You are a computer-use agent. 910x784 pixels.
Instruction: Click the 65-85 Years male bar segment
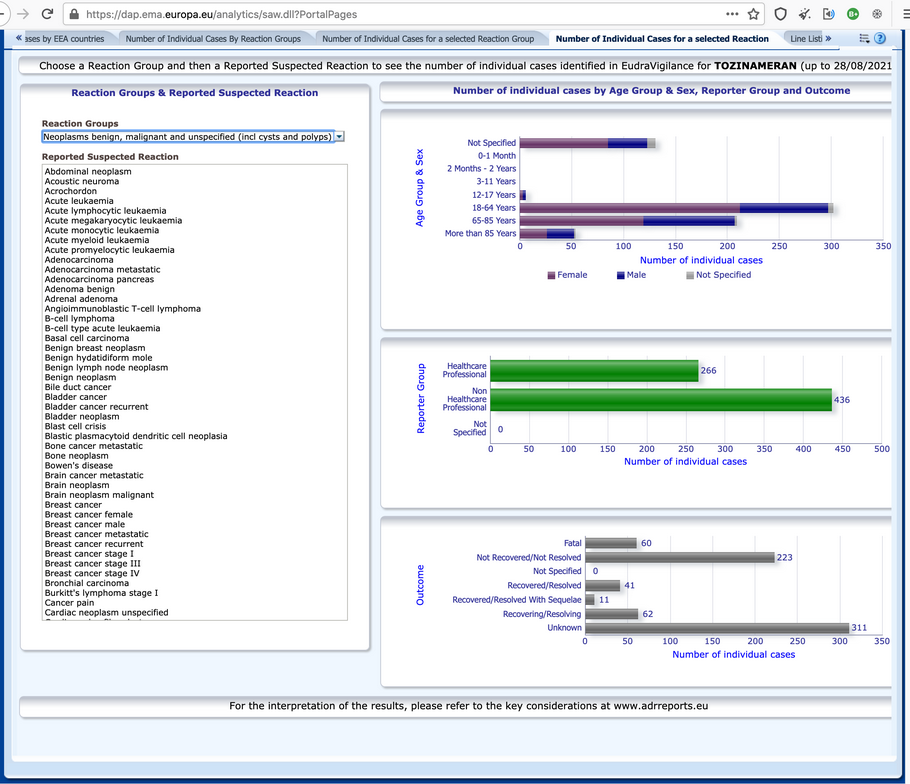(689, 221)
